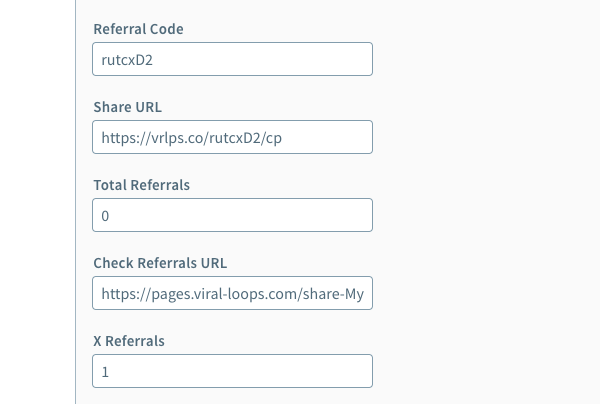Focus the Share URL text box
Viewport: 600px width, 404px height.
(232, 137)
